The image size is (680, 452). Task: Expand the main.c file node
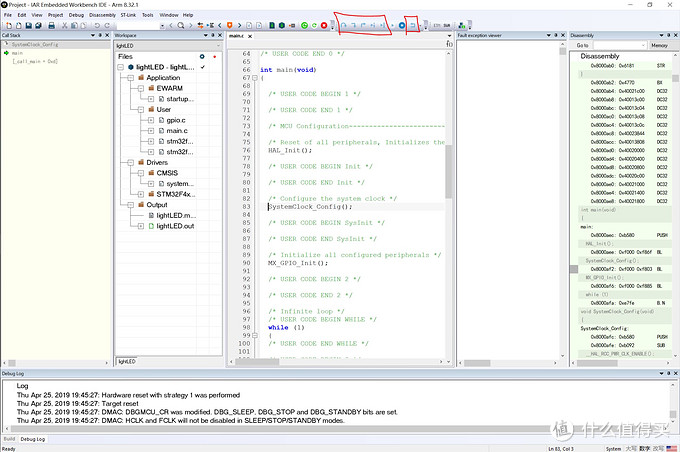(x=151, y=131)
